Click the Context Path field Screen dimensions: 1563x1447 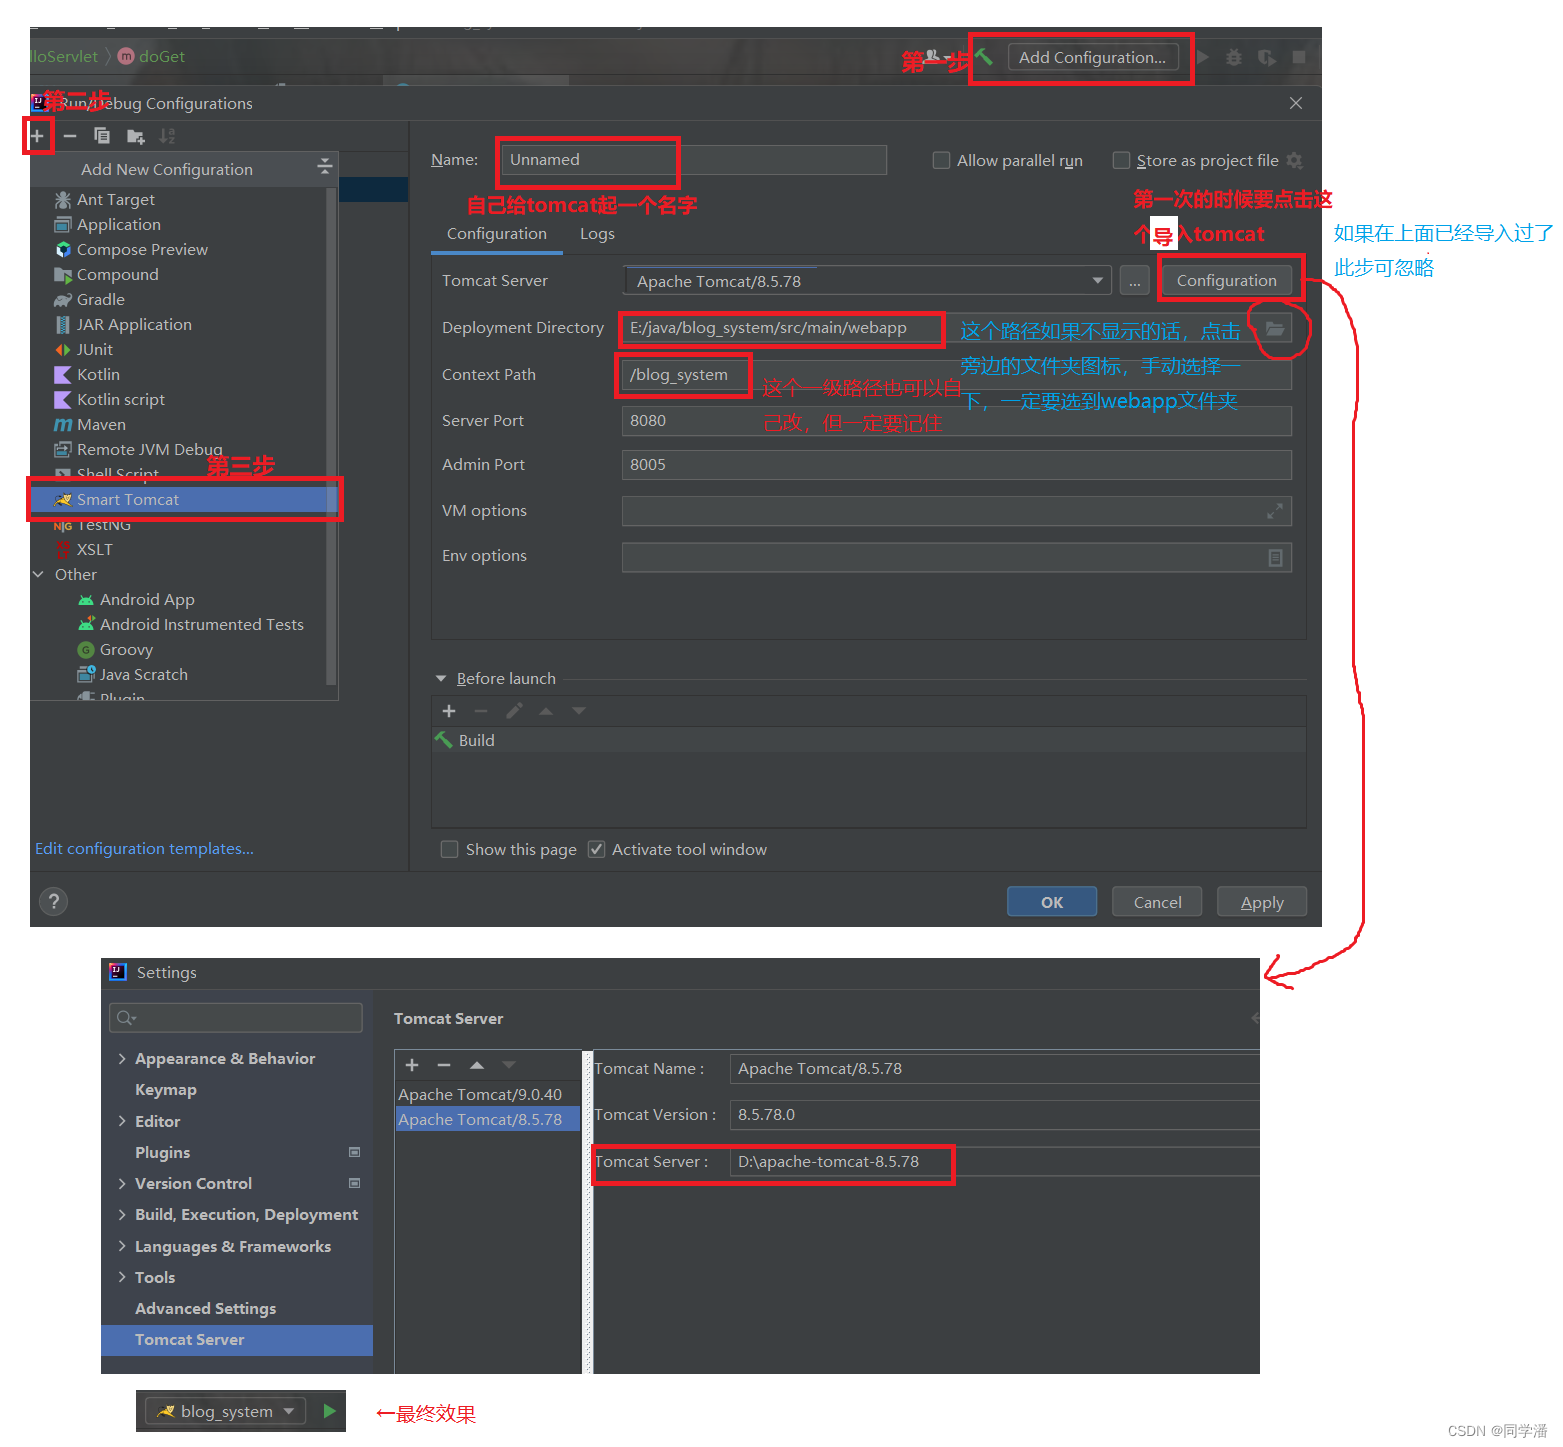tap(956, 375)
